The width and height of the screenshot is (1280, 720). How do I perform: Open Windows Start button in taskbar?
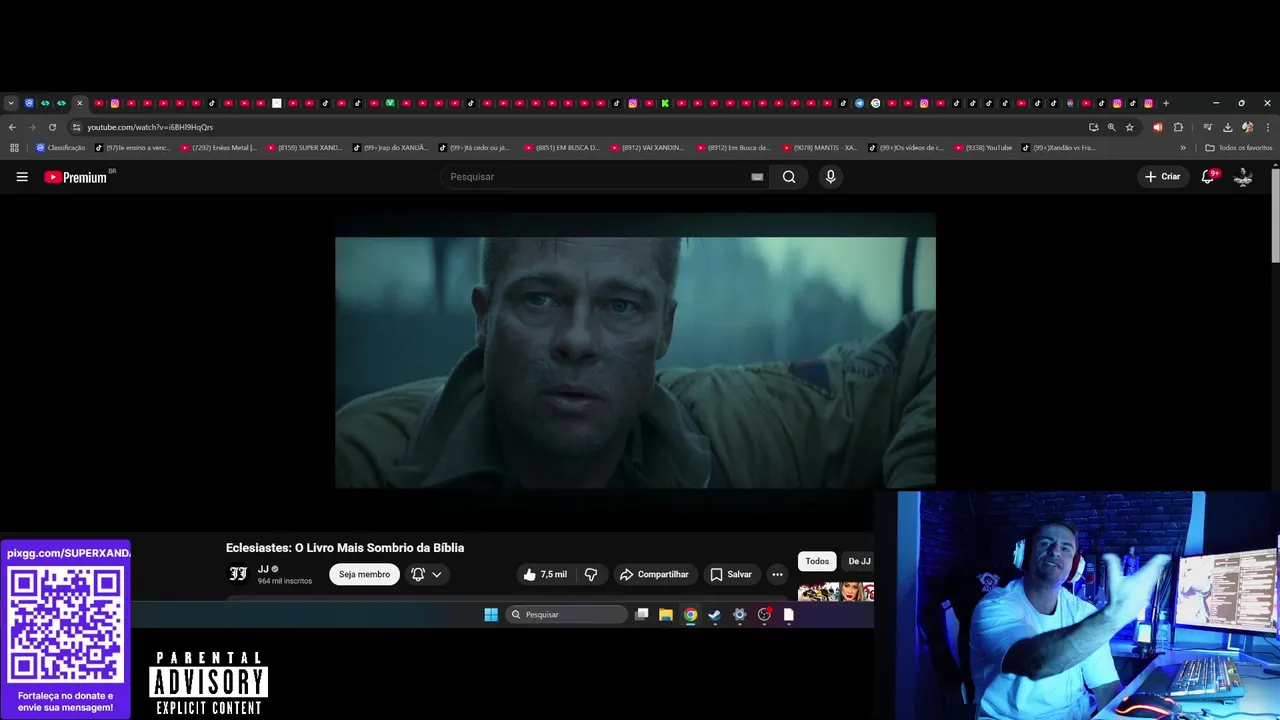click(491, 614)
